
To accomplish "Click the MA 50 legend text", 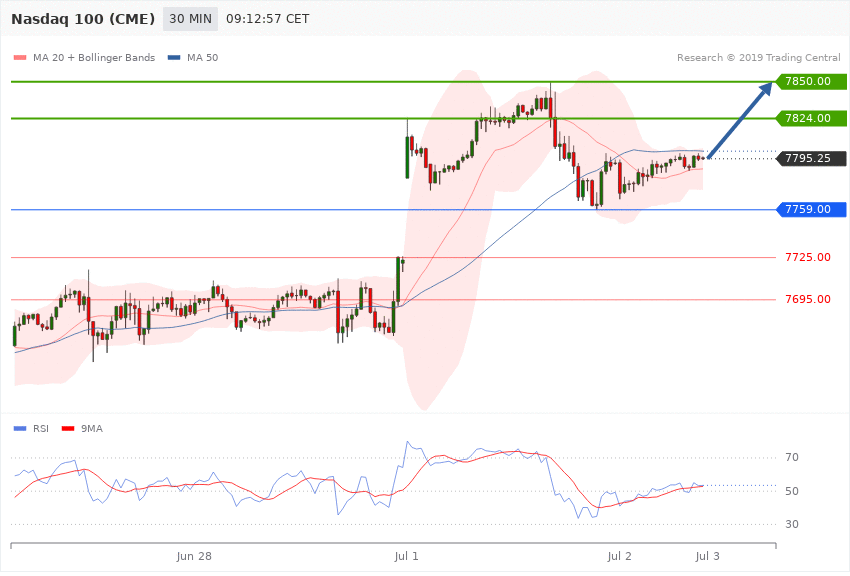I will pos(202,57).
